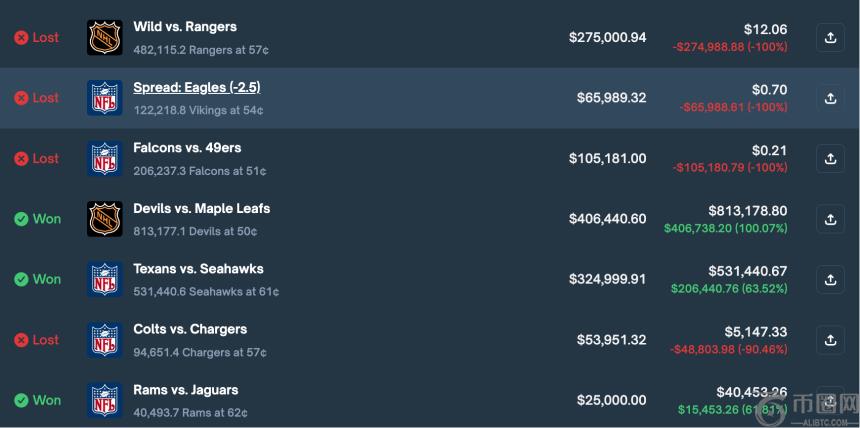Click the $406,440.60 bet amount
860x428 pixels.
(607, 219)
